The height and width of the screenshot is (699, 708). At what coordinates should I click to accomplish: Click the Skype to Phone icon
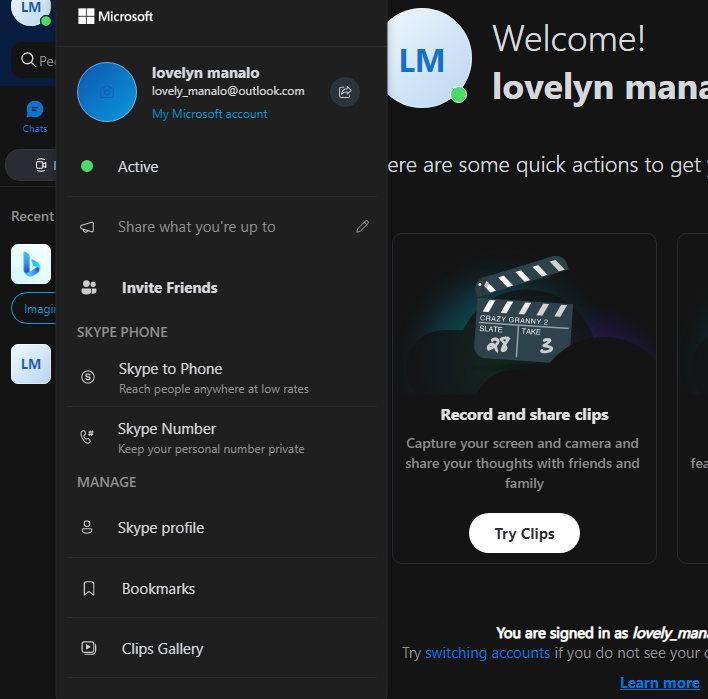click(x=88, y=377)
